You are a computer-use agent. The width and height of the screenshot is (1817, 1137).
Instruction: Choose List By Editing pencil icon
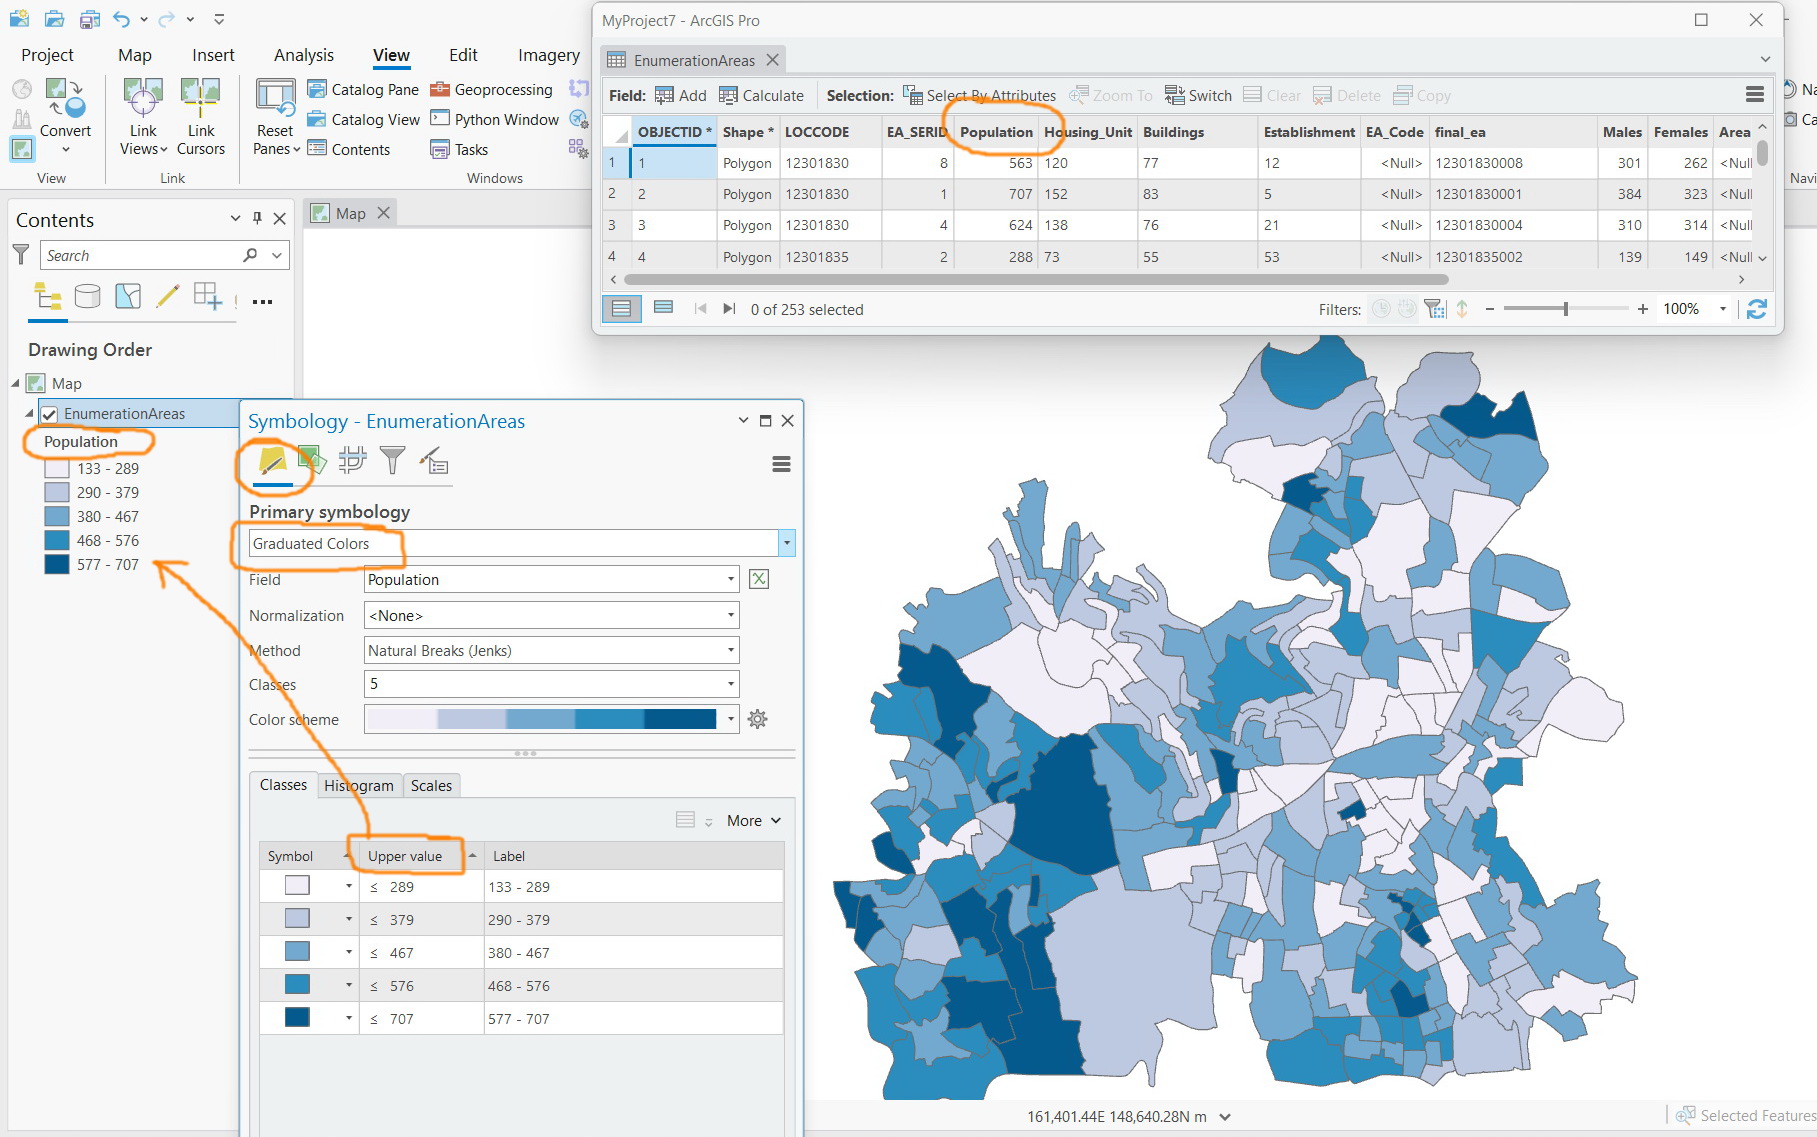[x=167, y=296]
